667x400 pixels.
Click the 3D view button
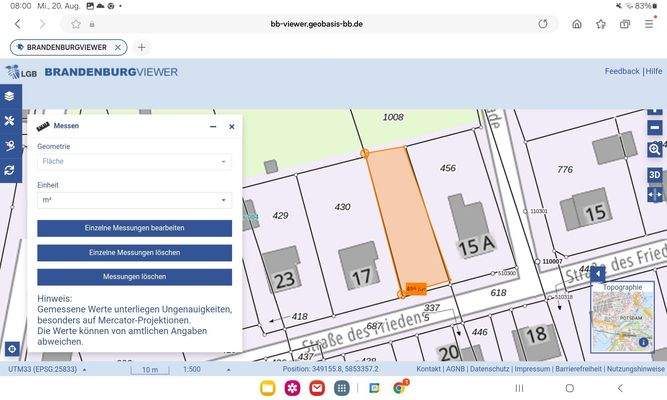(655, 174)
